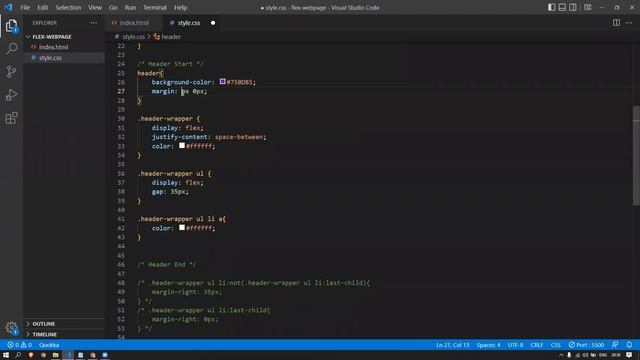Click the errors and warnings status indicator
This screenshot has width=640, height=360.
[x=20, y=345]
